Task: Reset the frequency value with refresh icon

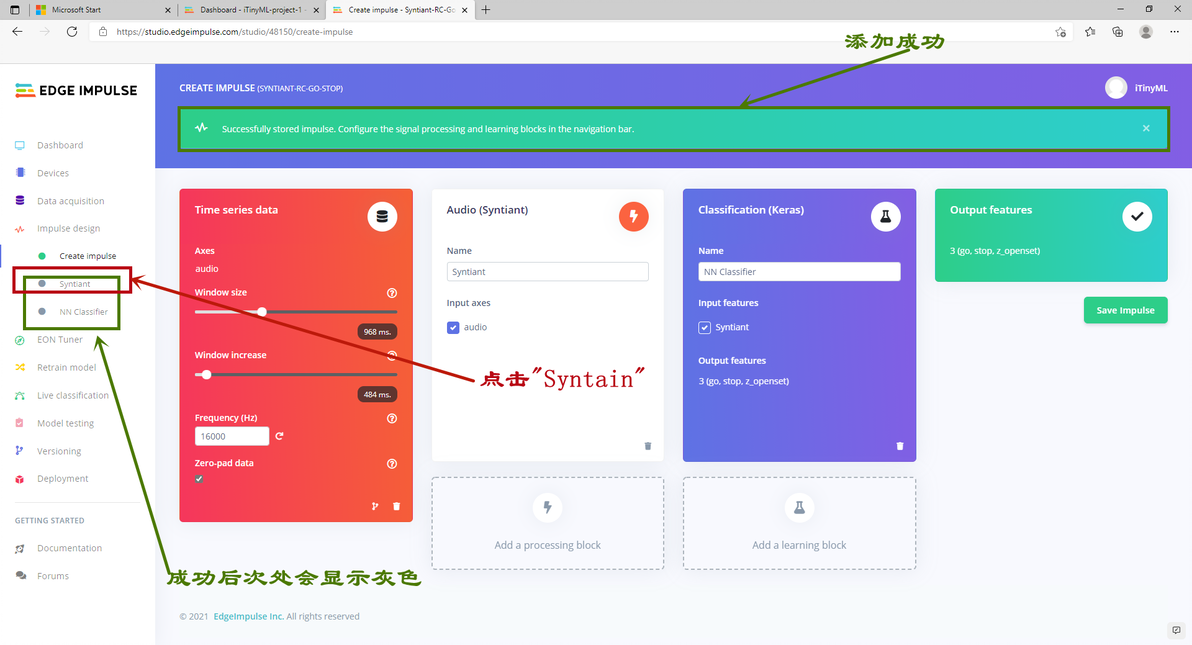Action: click(279, 436)
